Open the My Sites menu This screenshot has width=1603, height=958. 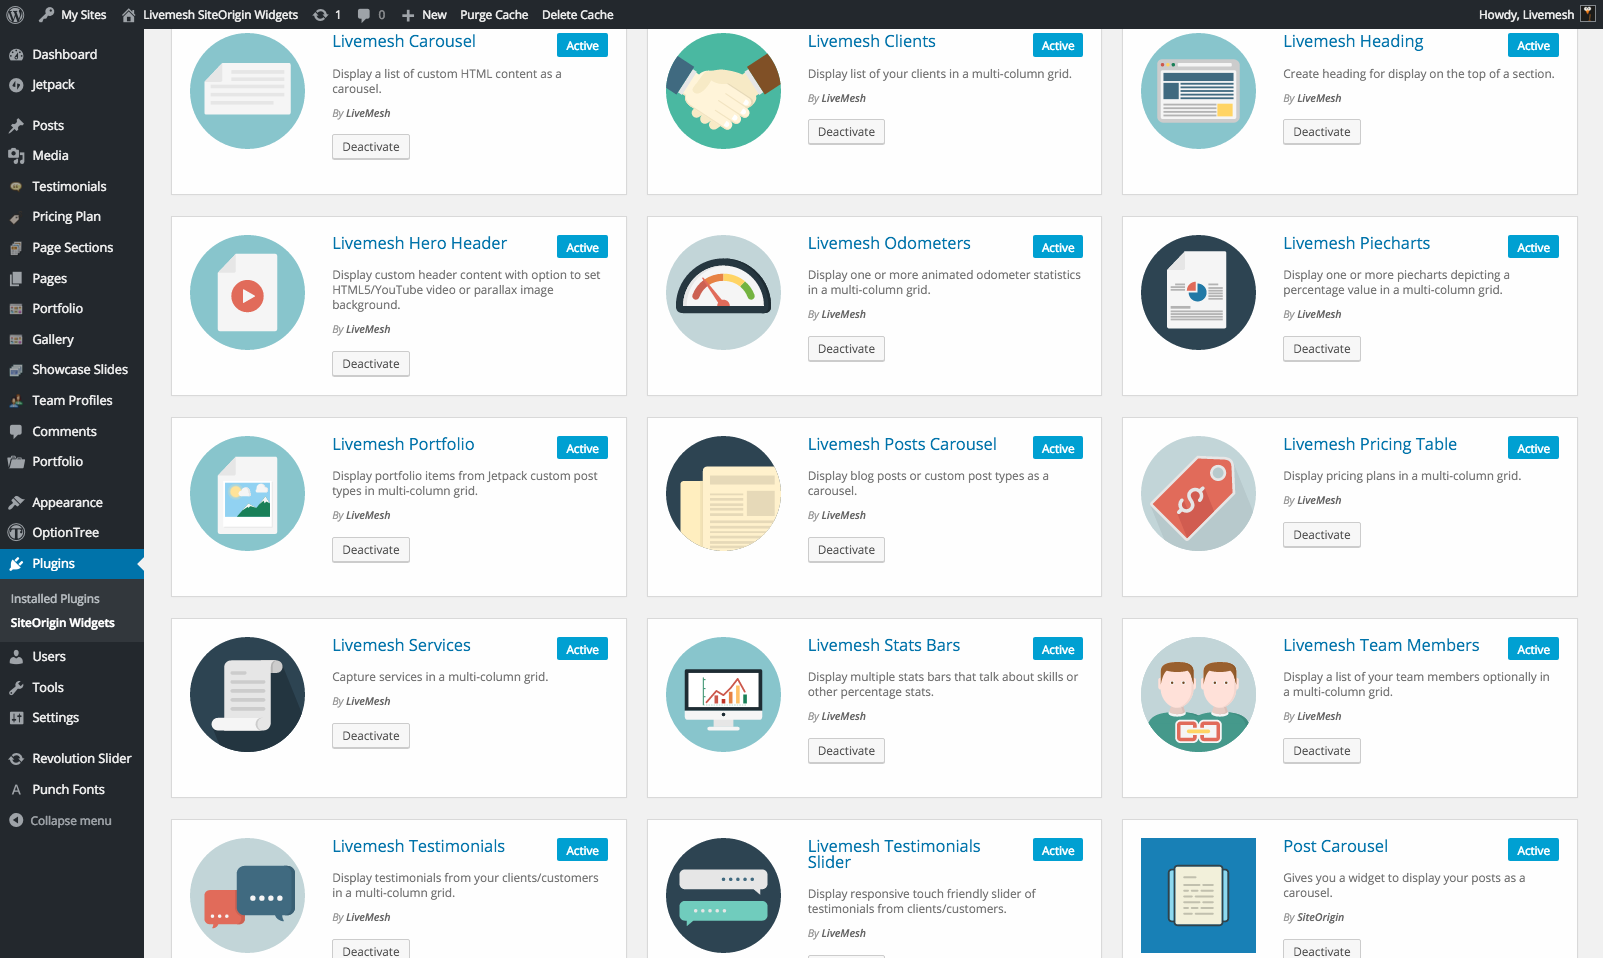(73, 15)
